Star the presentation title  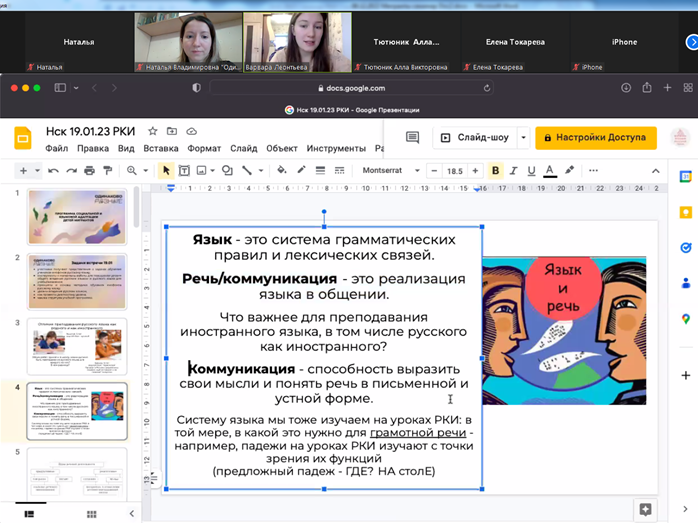(x=153, y=131)
